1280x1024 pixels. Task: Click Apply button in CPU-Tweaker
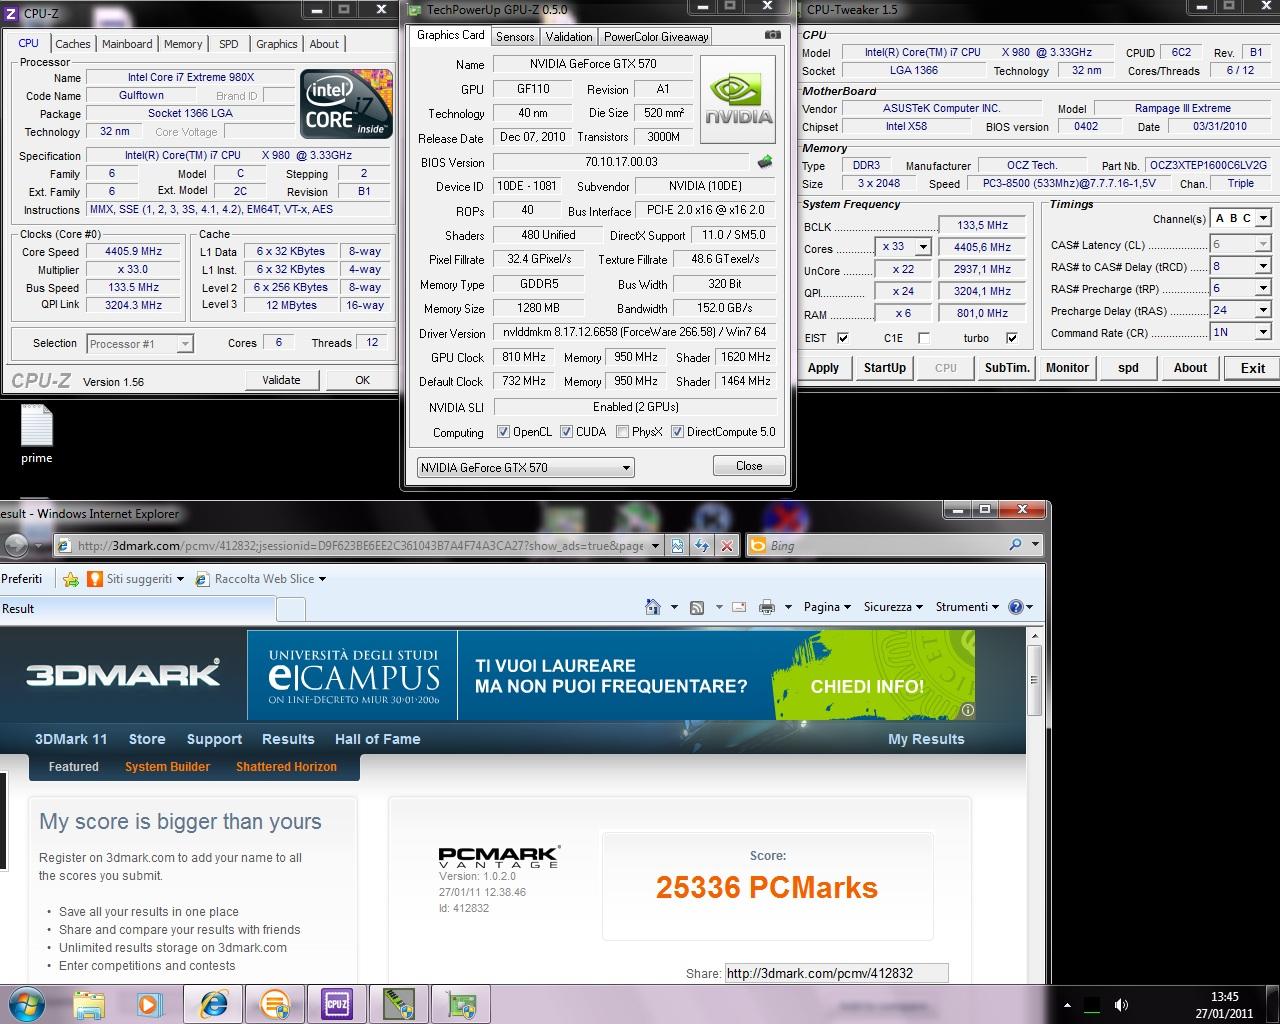tap(823, 368)
